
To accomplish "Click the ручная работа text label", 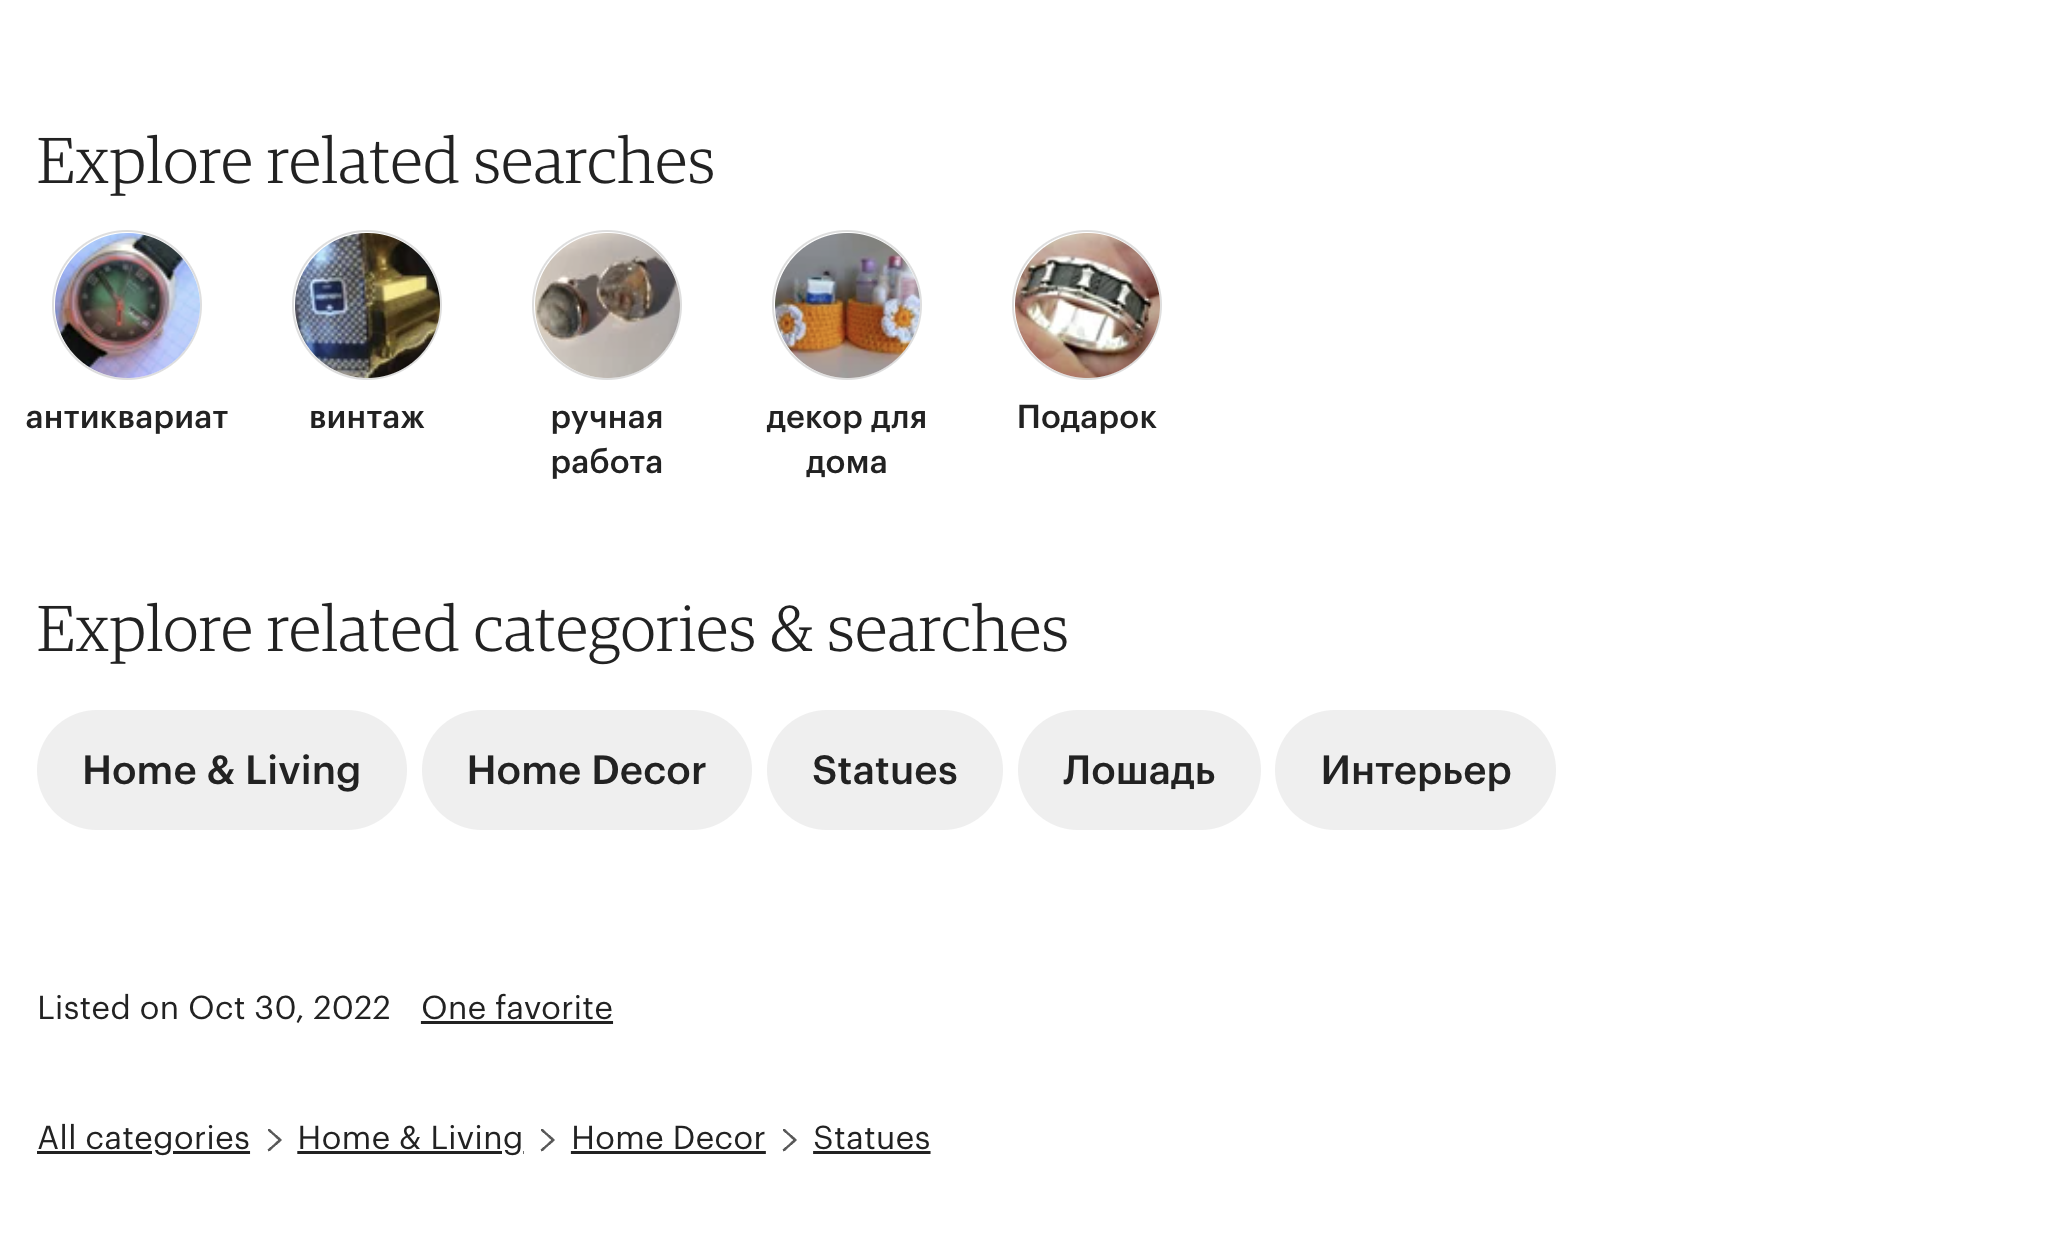I will [x=607, y=439].
